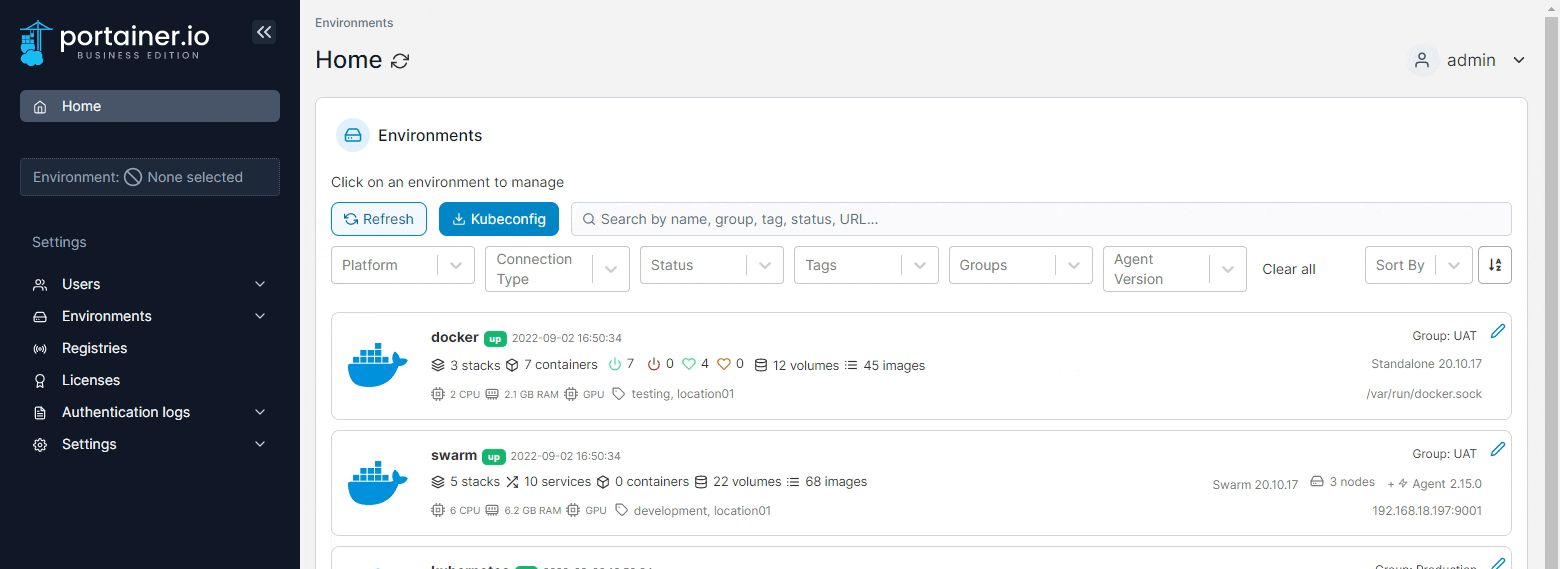The image size is (1560, 569).
Task: Click the refresh icon beside Home title
Action: (400, 61)
